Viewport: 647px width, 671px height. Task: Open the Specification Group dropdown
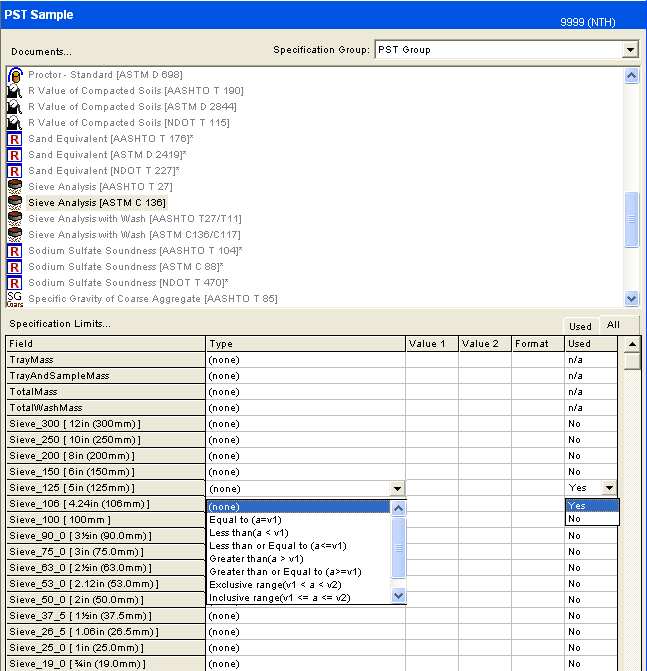pyautogui.click(x=629, y=49)
